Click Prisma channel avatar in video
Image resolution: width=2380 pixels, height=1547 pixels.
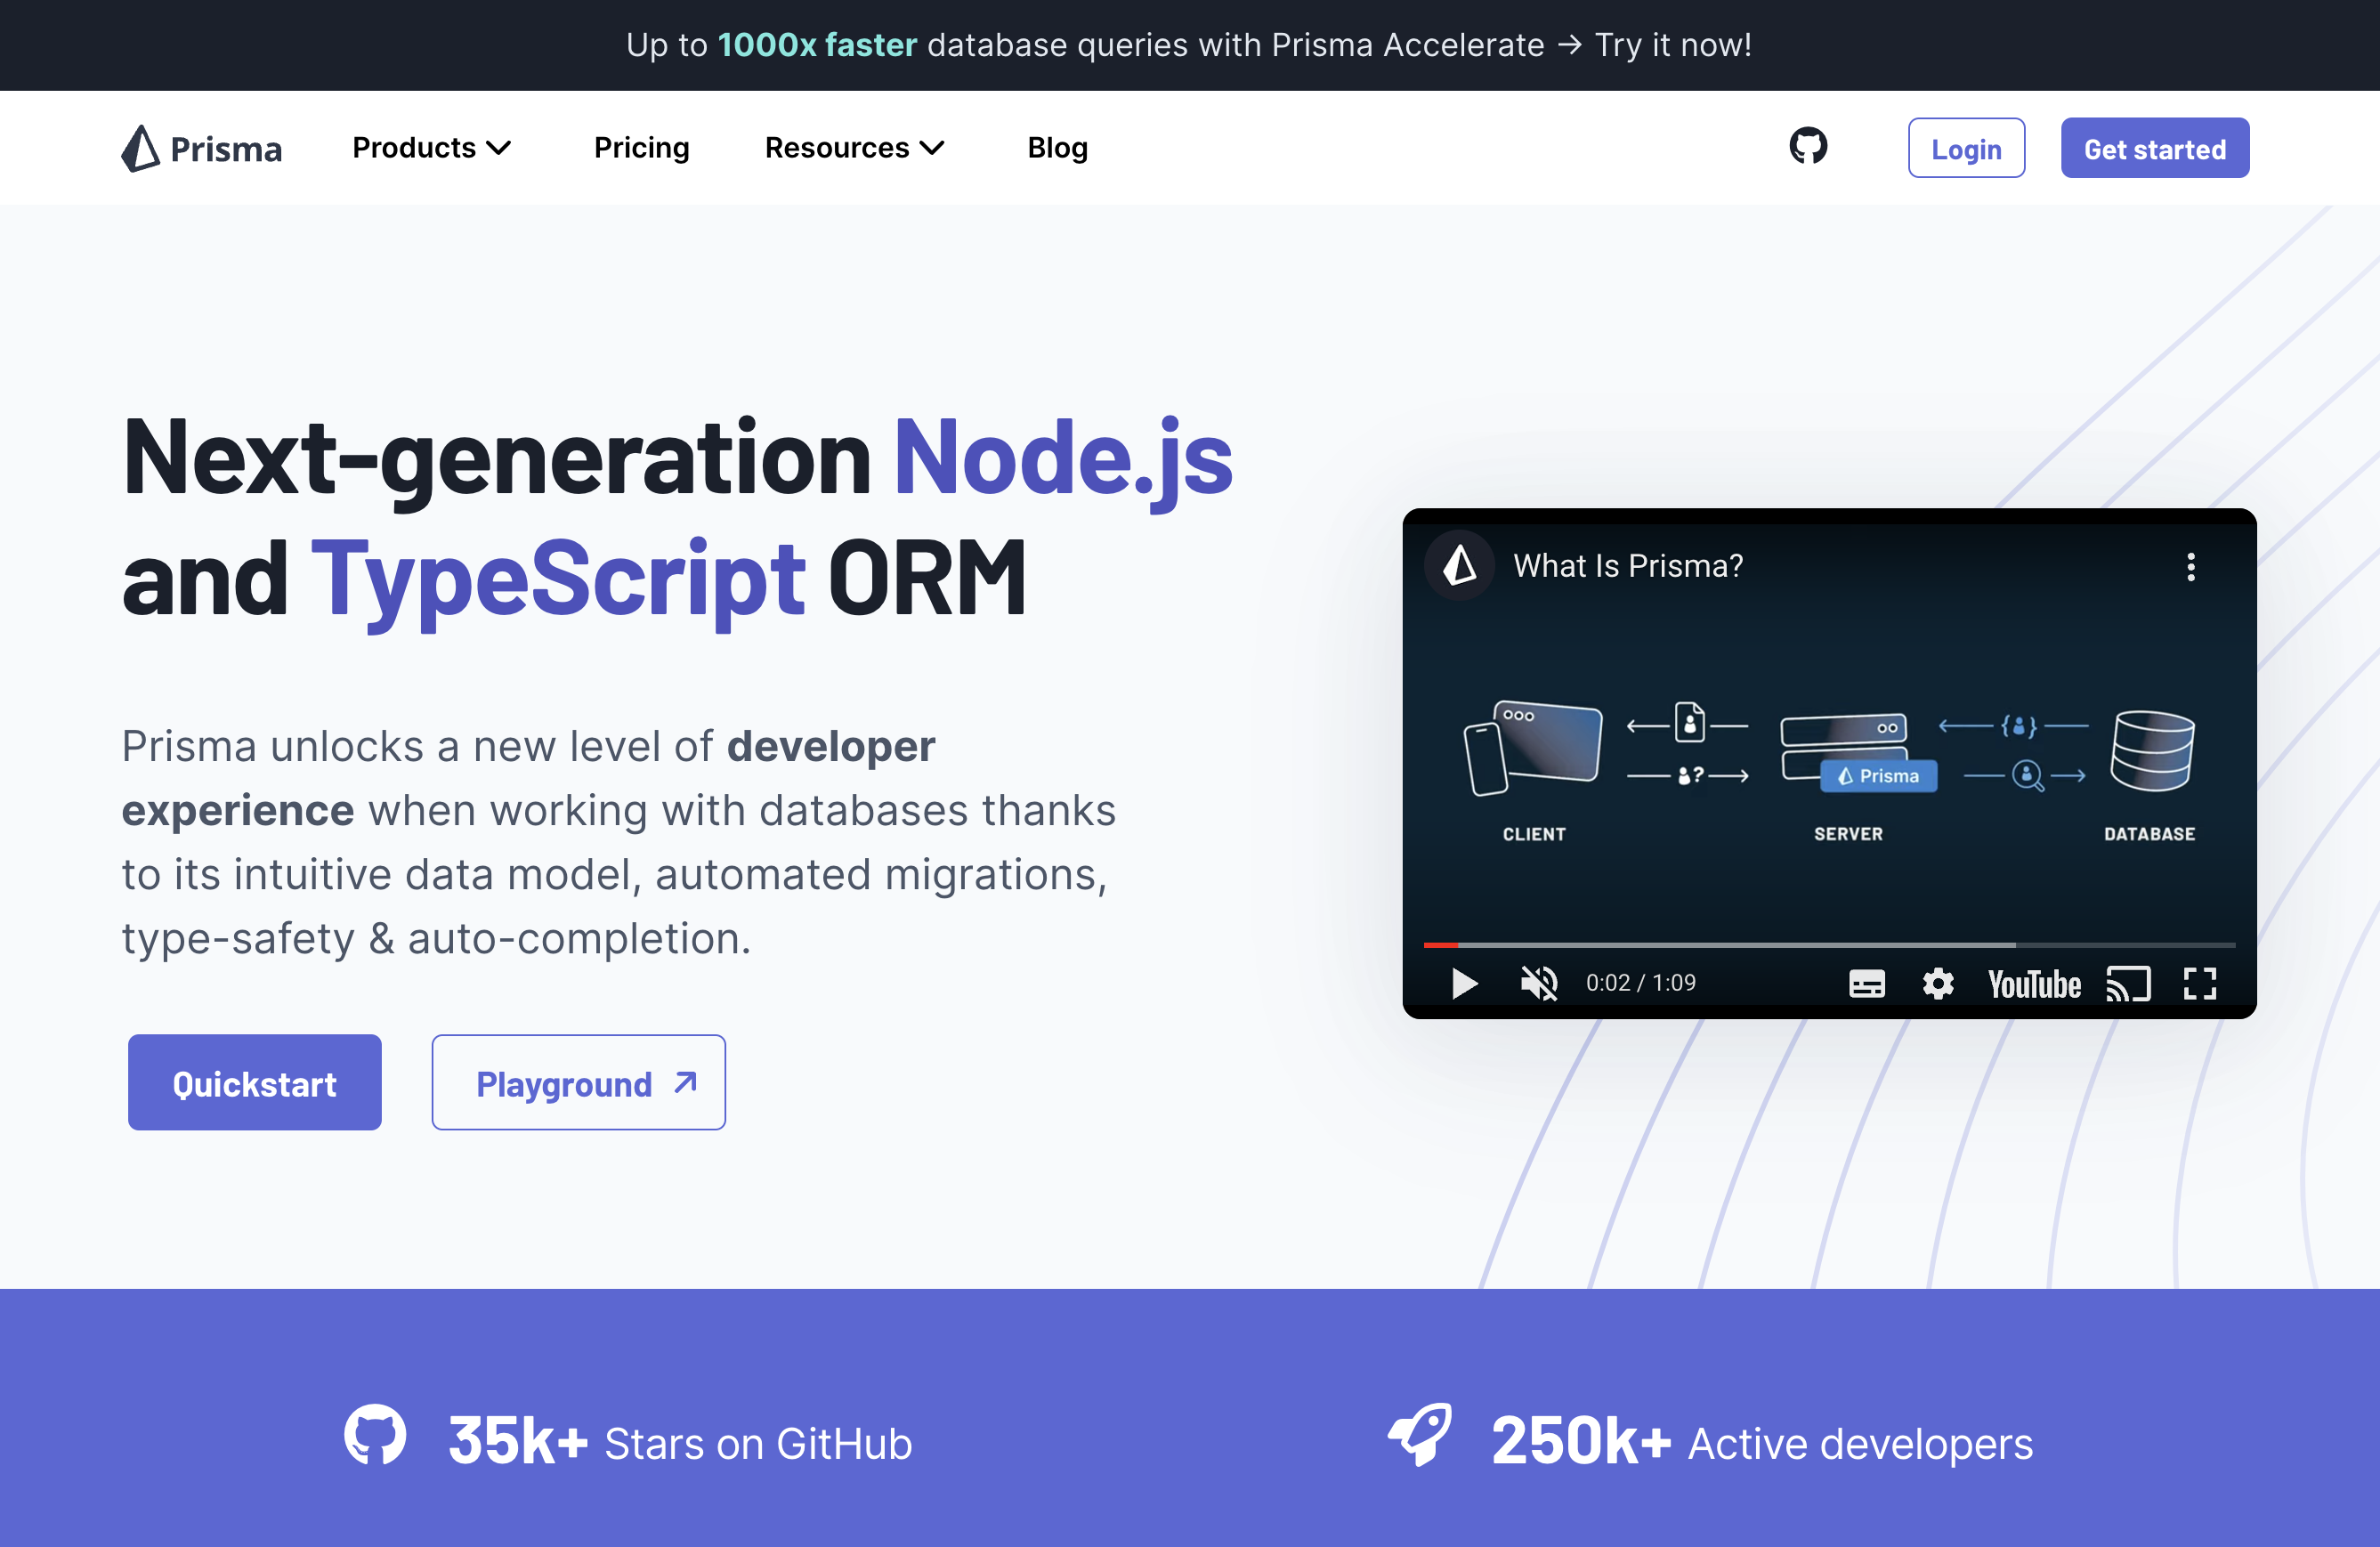coord(1459,566)
